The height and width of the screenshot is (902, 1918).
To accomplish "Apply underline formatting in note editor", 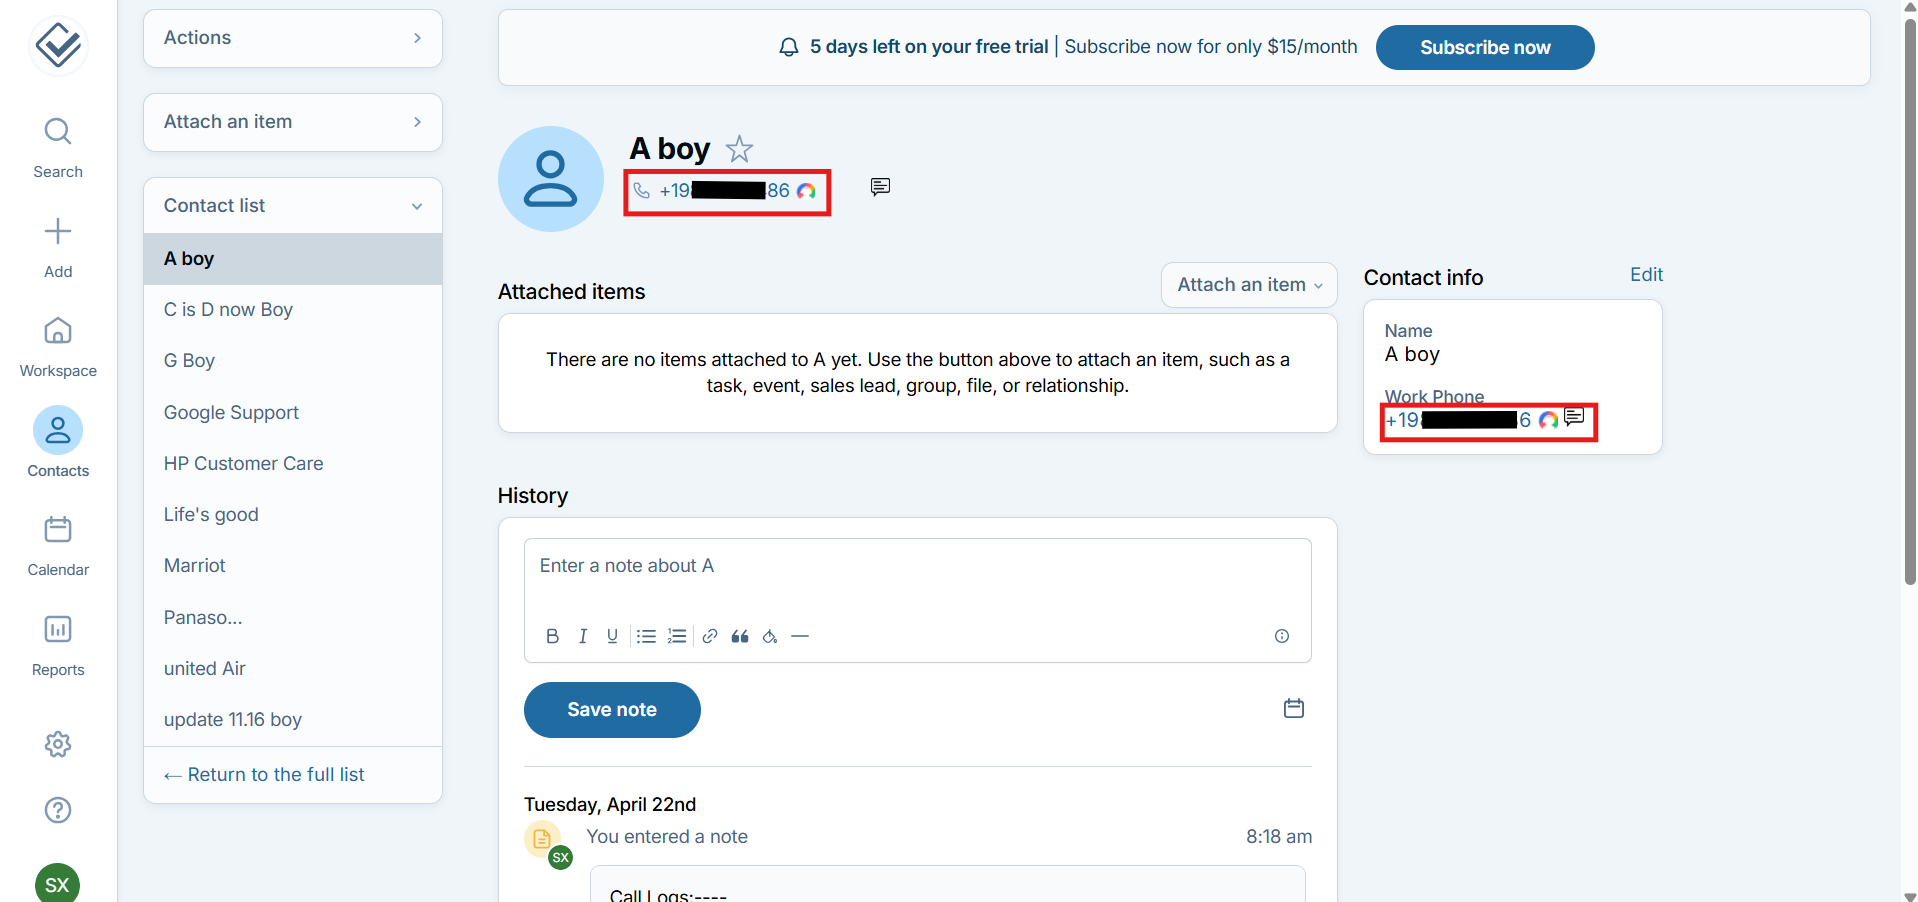I will pyautogui.click(x=612, y=636).
